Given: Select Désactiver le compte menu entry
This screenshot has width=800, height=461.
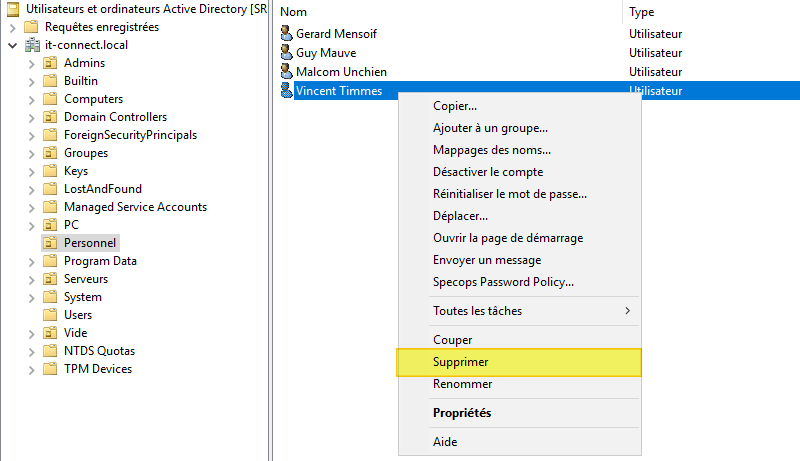Looking at the screenshot, I should (x=488, y=172).
